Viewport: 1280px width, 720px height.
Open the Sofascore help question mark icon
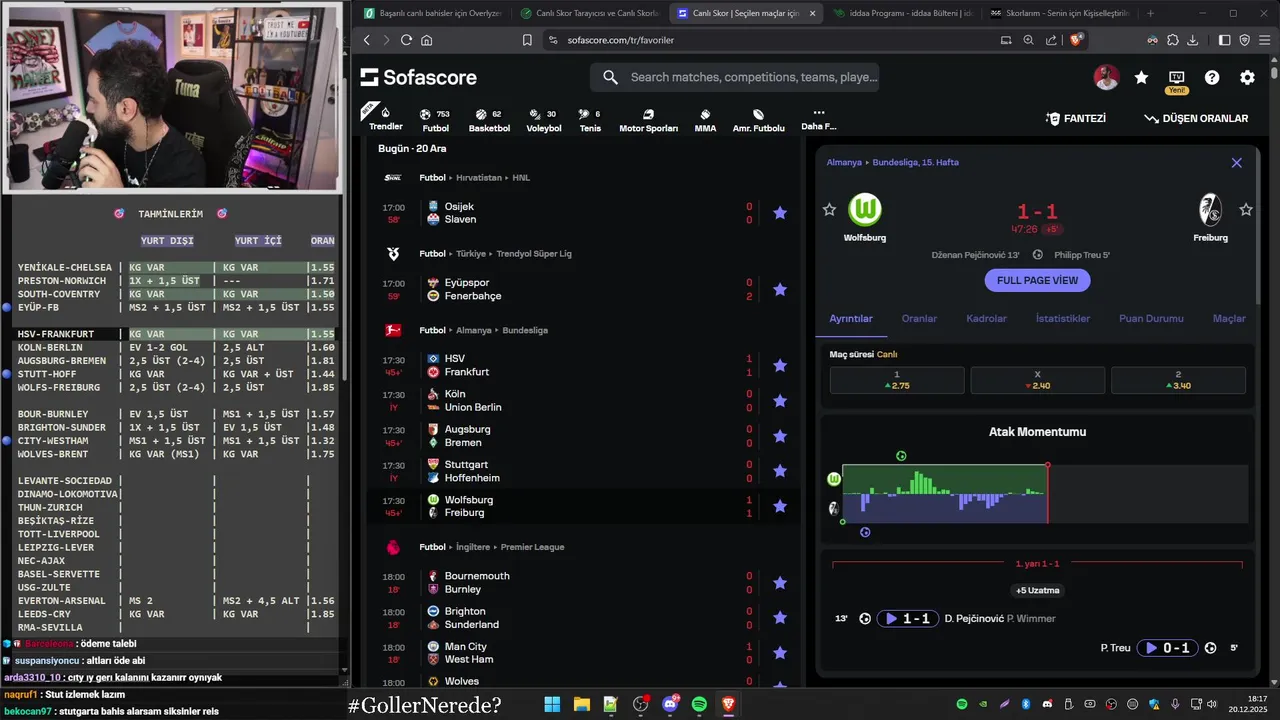pos(1212,77)
